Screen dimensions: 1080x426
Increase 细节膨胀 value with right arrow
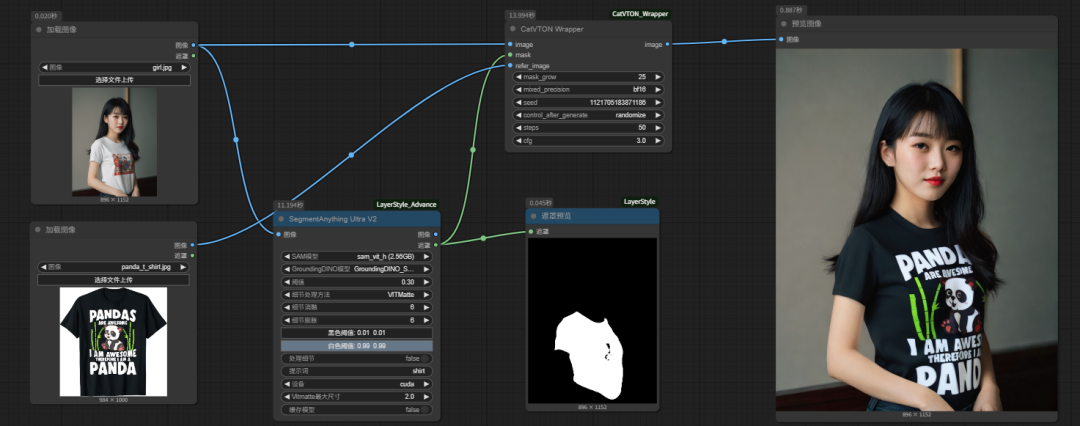427,320
